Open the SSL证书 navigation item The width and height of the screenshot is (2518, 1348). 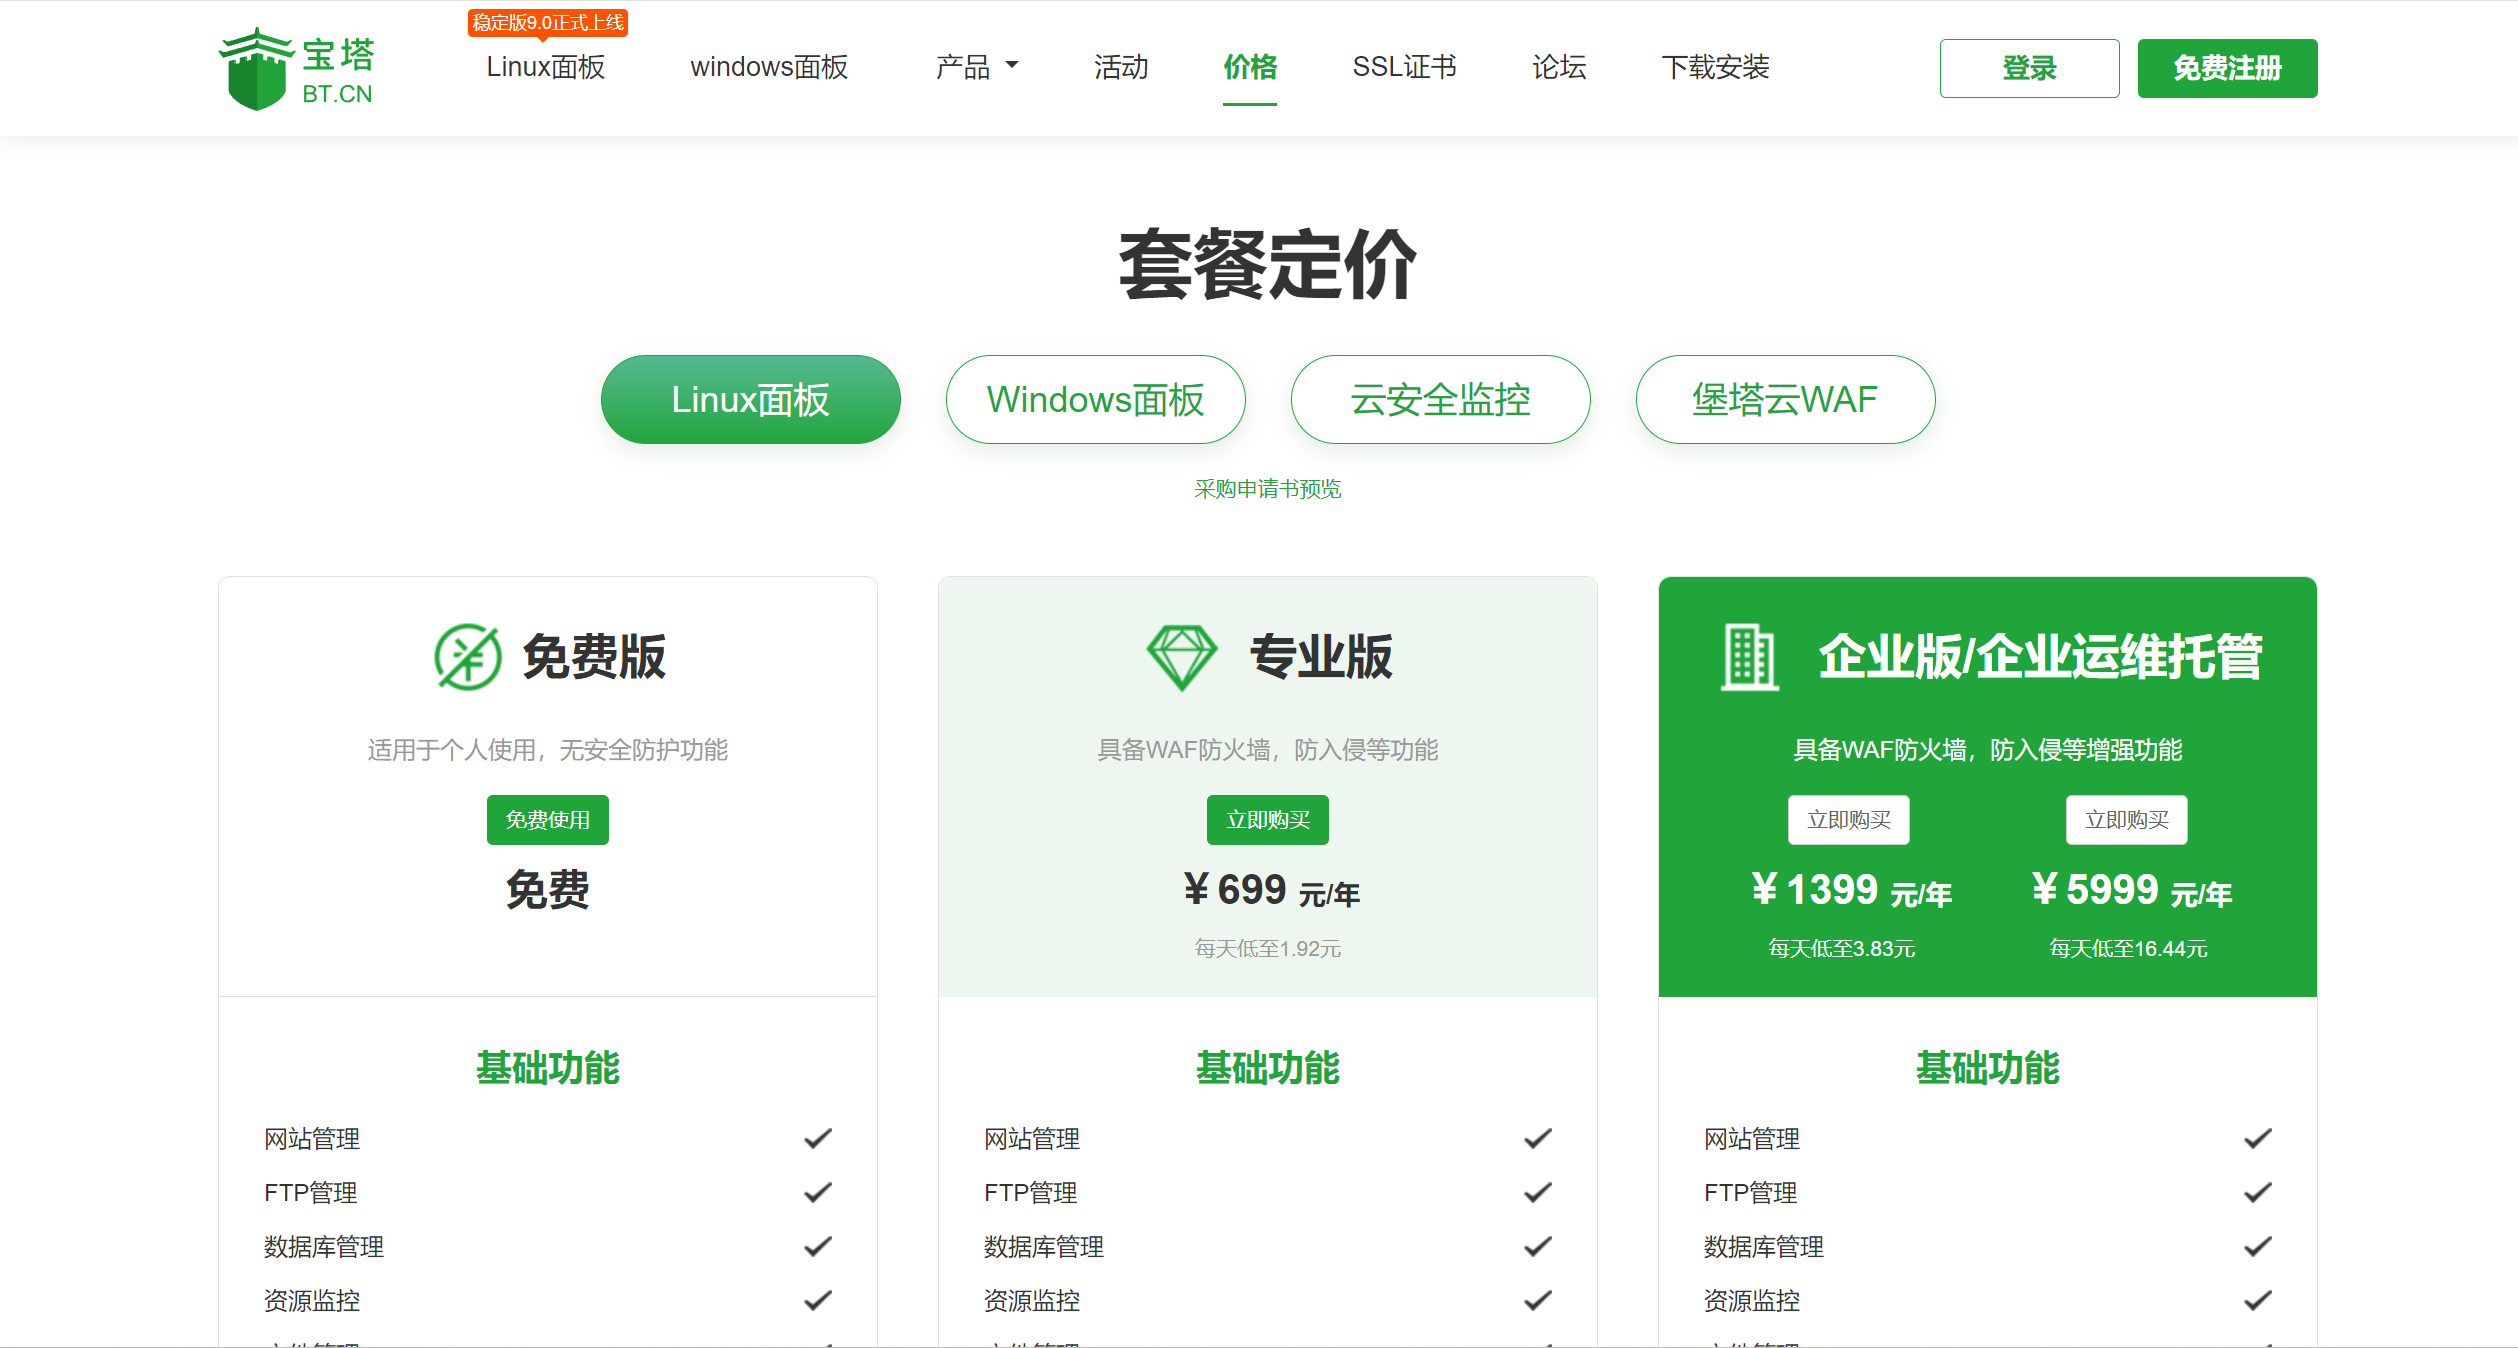coord(1404,67)
